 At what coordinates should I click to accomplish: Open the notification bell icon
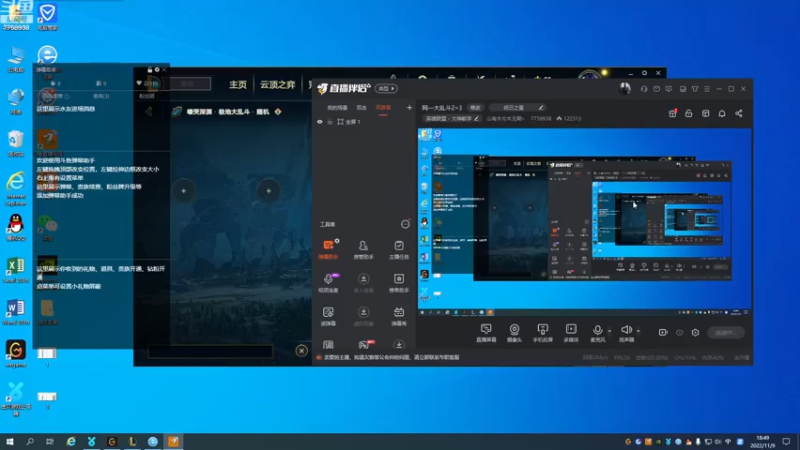point(722,113)
